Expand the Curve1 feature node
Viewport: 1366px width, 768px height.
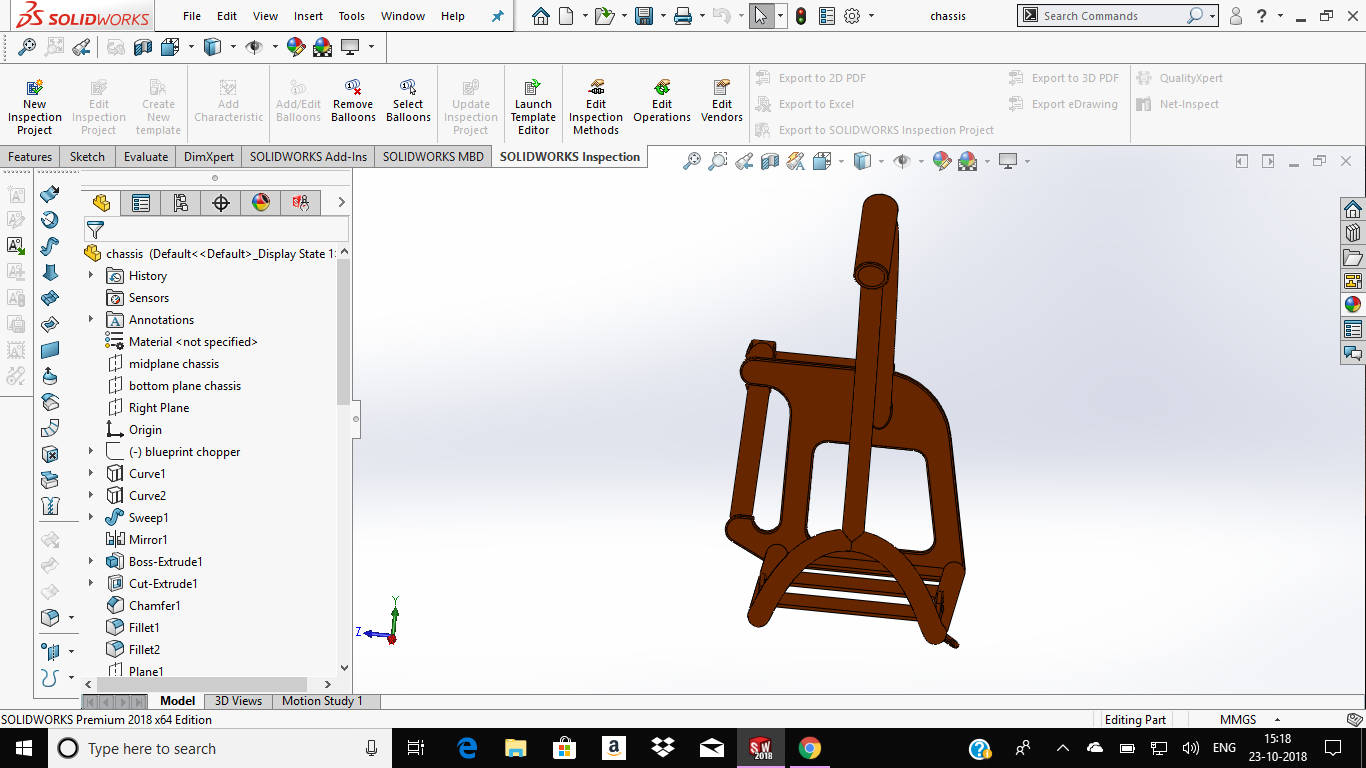tap(91, 473)
